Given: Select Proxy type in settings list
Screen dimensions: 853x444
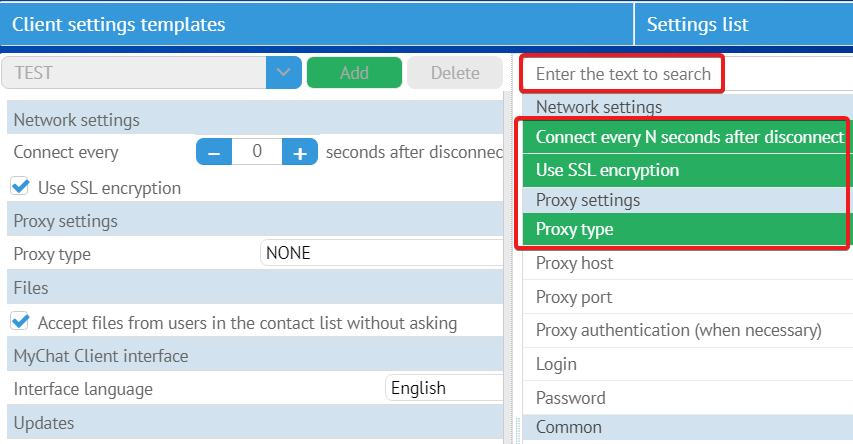Looking at the screenshot, I should coord(575,230).
